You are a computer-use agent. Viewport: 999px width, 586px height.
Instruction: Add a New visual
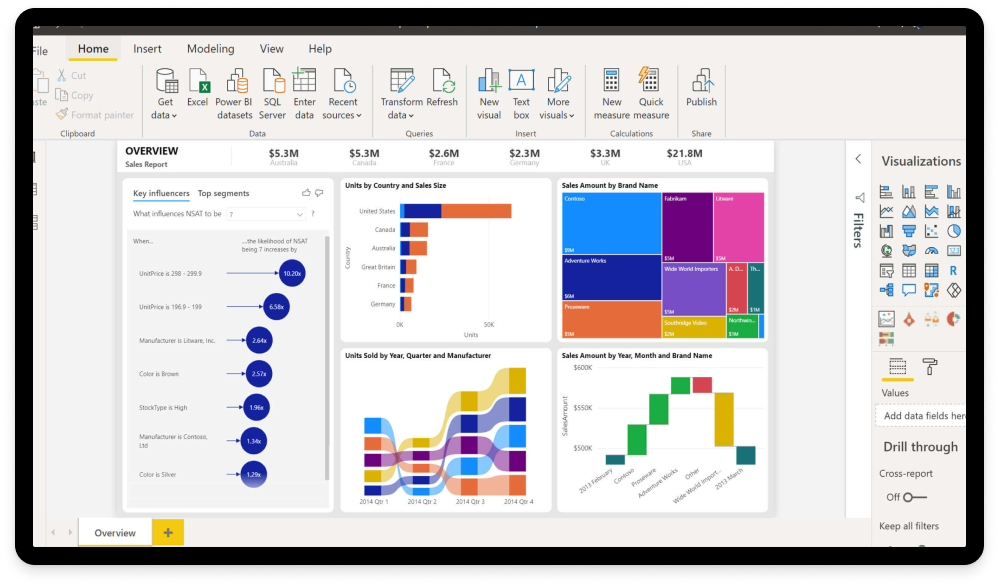[489, 94]
